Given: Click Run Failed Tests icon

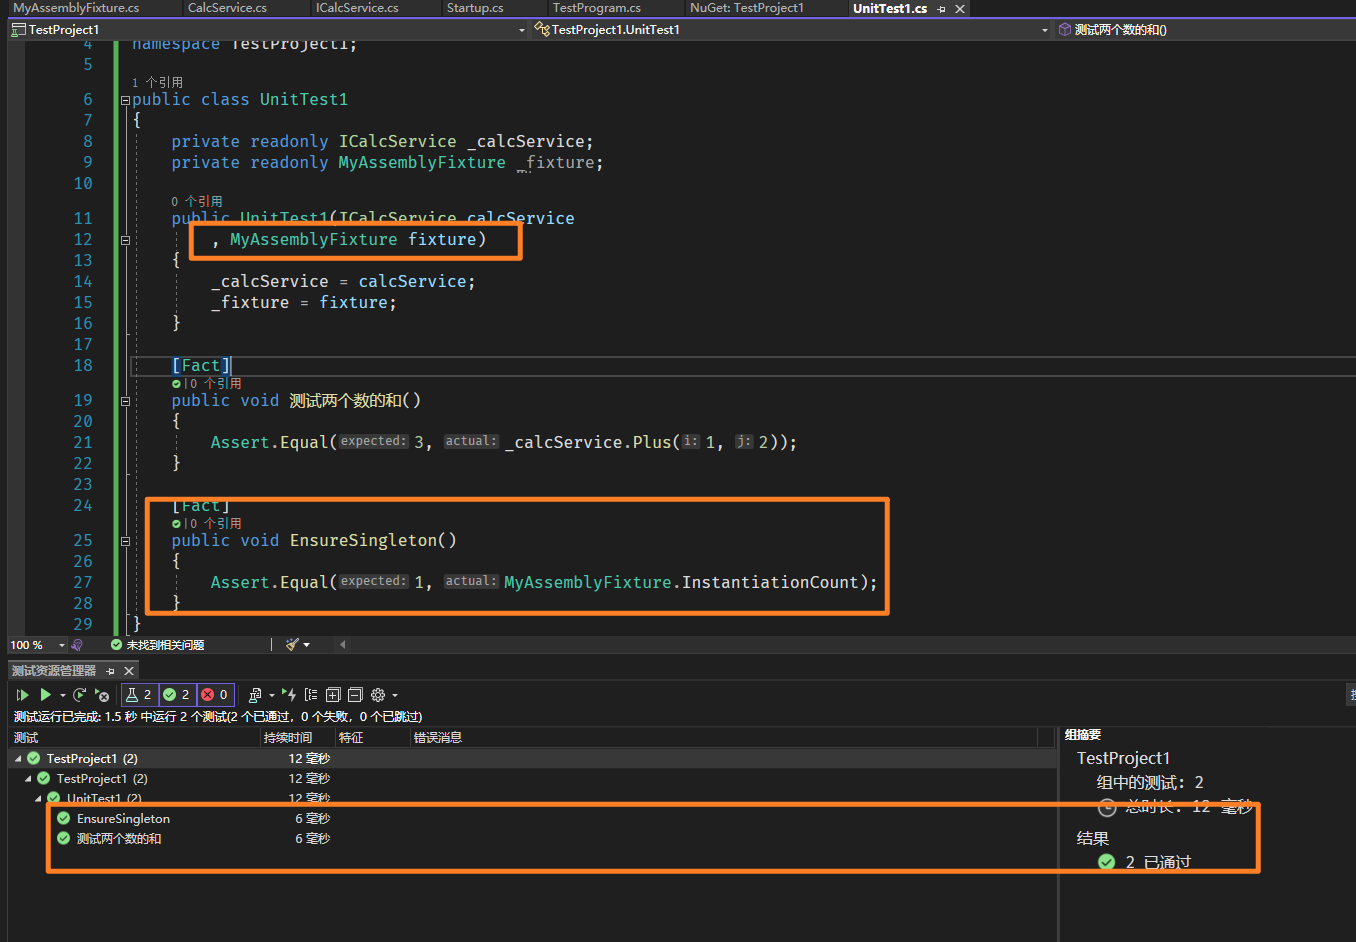Looking at the screenshot, I should pyautogui.click(x=101, y=695).
